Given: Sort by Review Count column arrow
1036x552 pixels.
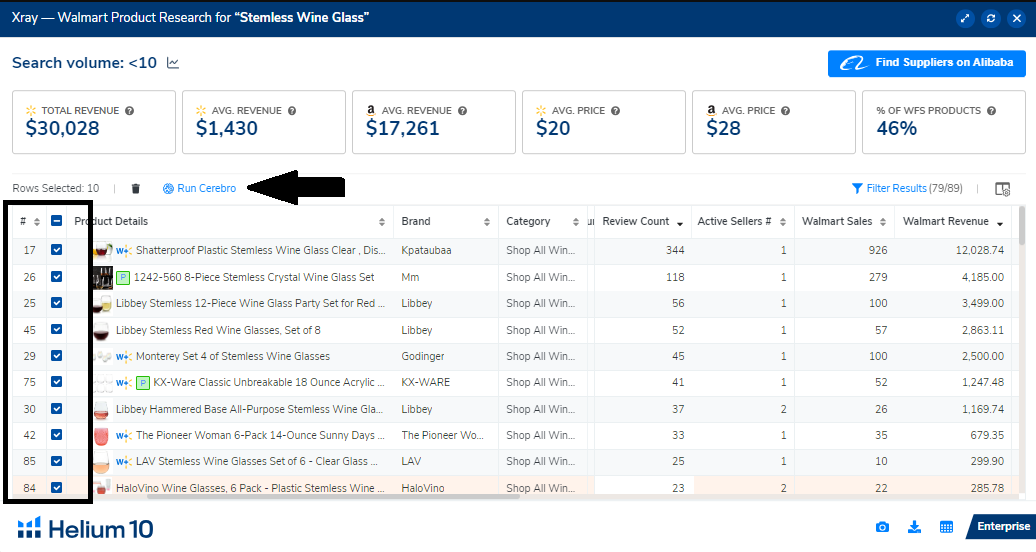Looking at the screenshot, I should click(680, 223).
